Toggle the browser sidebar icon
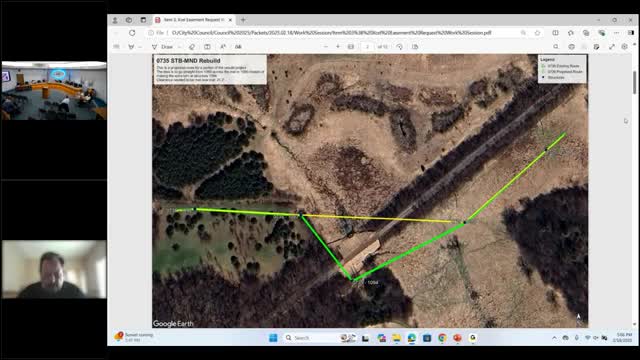This screenshot has height=360, width=640. (631, 33)
